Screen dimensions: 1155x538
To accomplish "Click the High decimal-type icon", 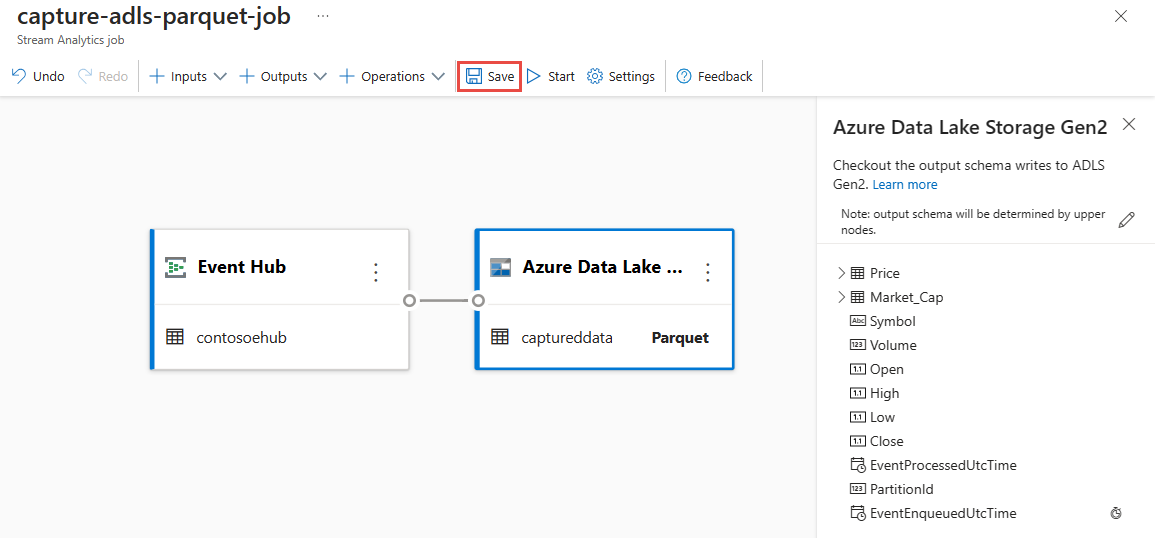I will [x=857, y=394].
